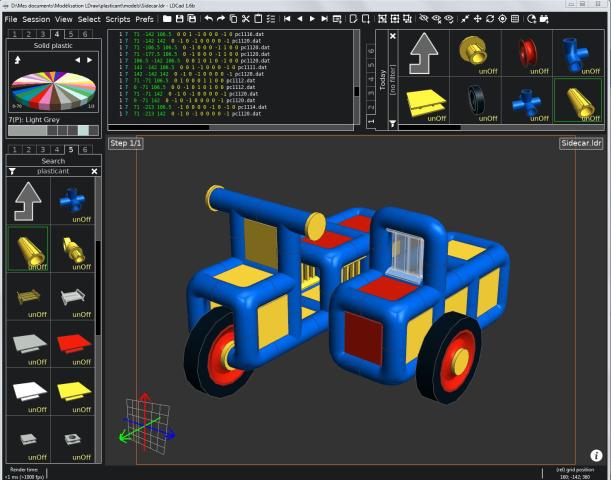Viewport: 611px width, 480px height.
Task: Show previous color group with left arrow
Action: tap(75, 60)
